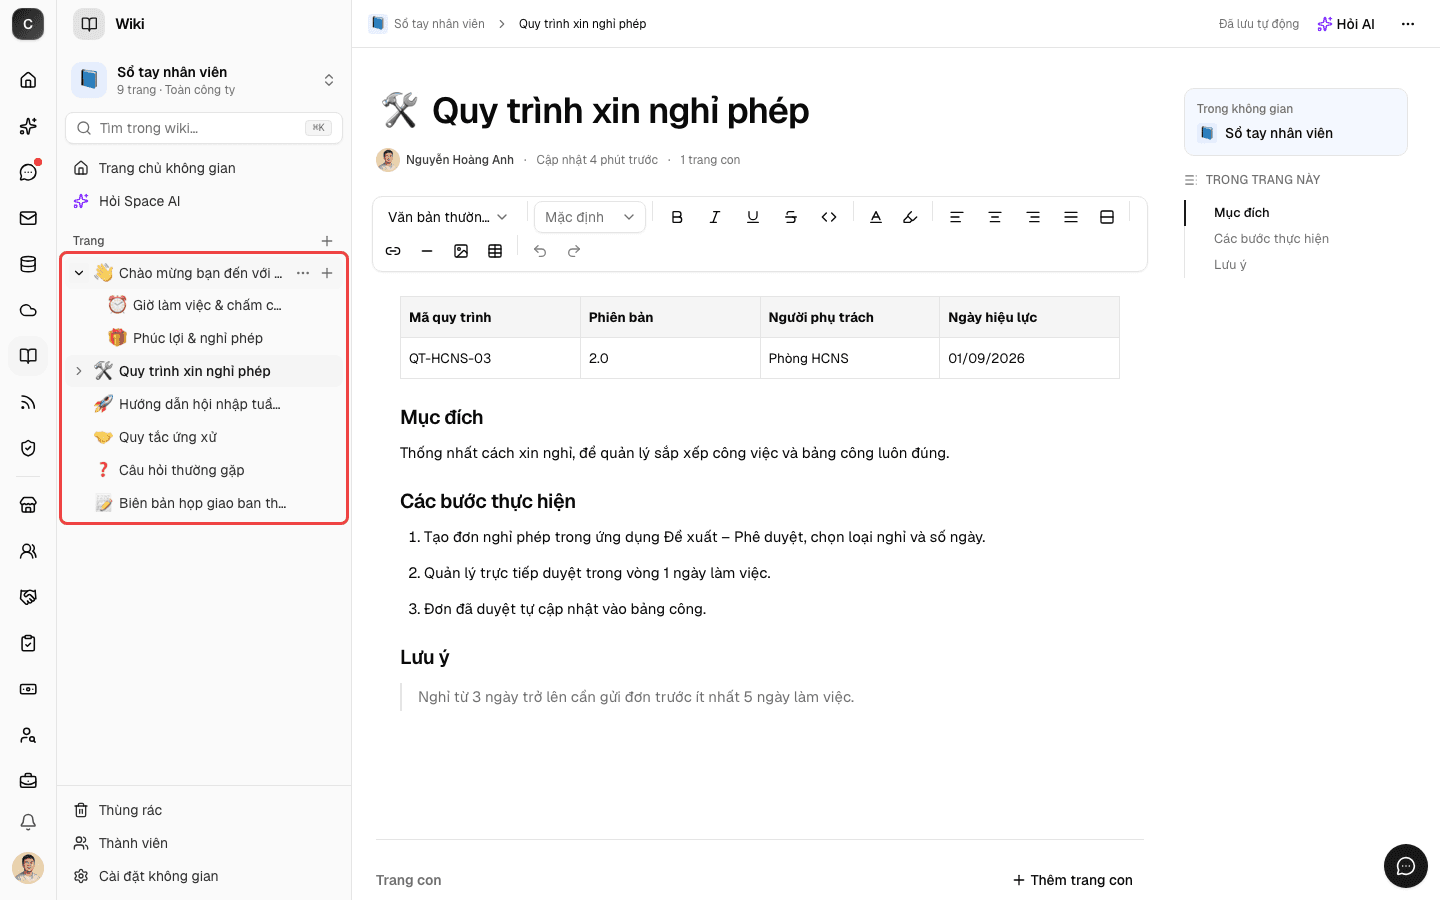Apply italic formatting
Viewport: 1440px width, 900px height.
pyautogui.click(x=715, y=217)
